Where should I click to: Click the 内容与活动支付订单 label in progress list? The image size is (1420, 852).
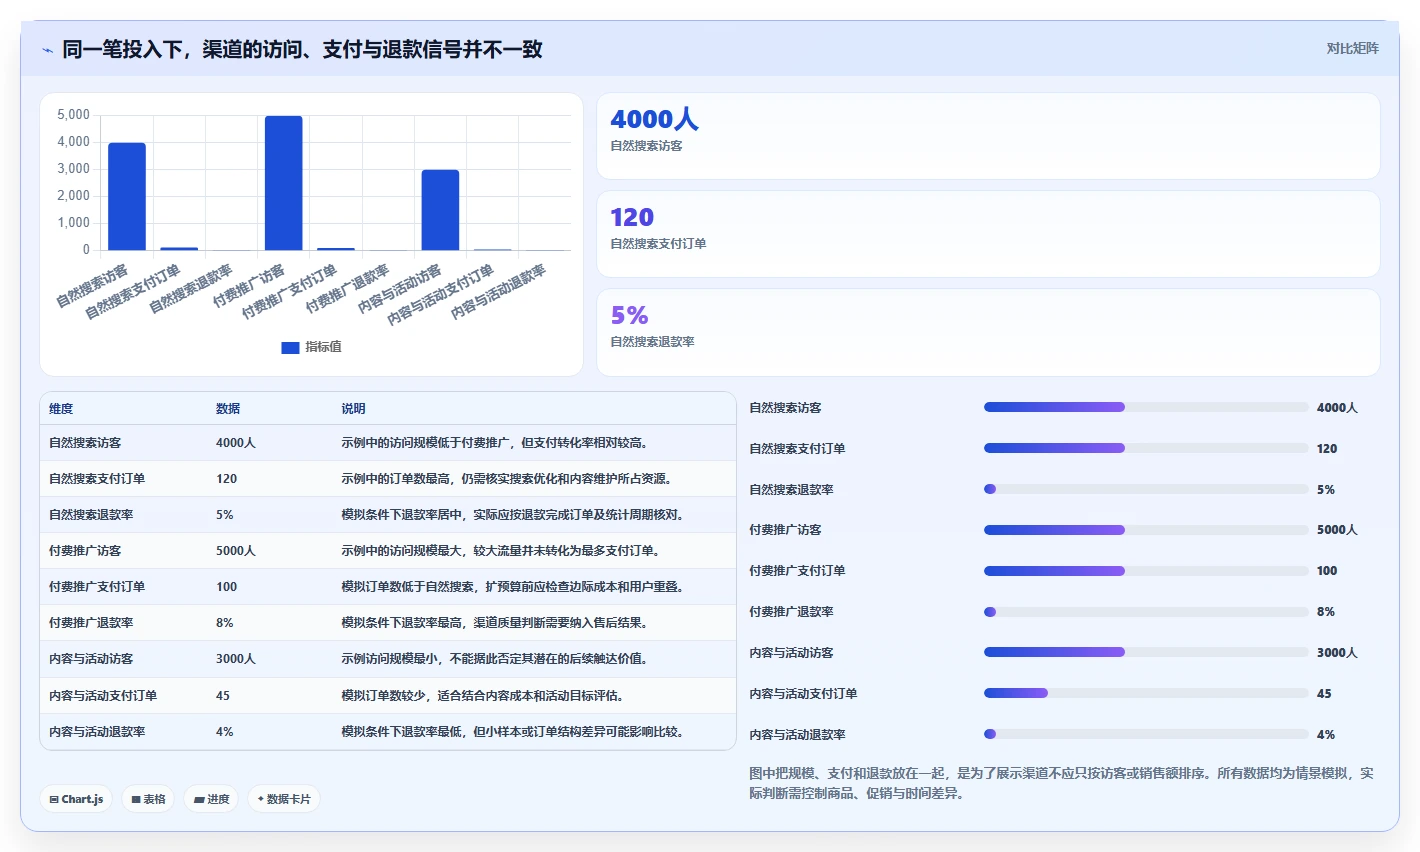click(804, 693)
